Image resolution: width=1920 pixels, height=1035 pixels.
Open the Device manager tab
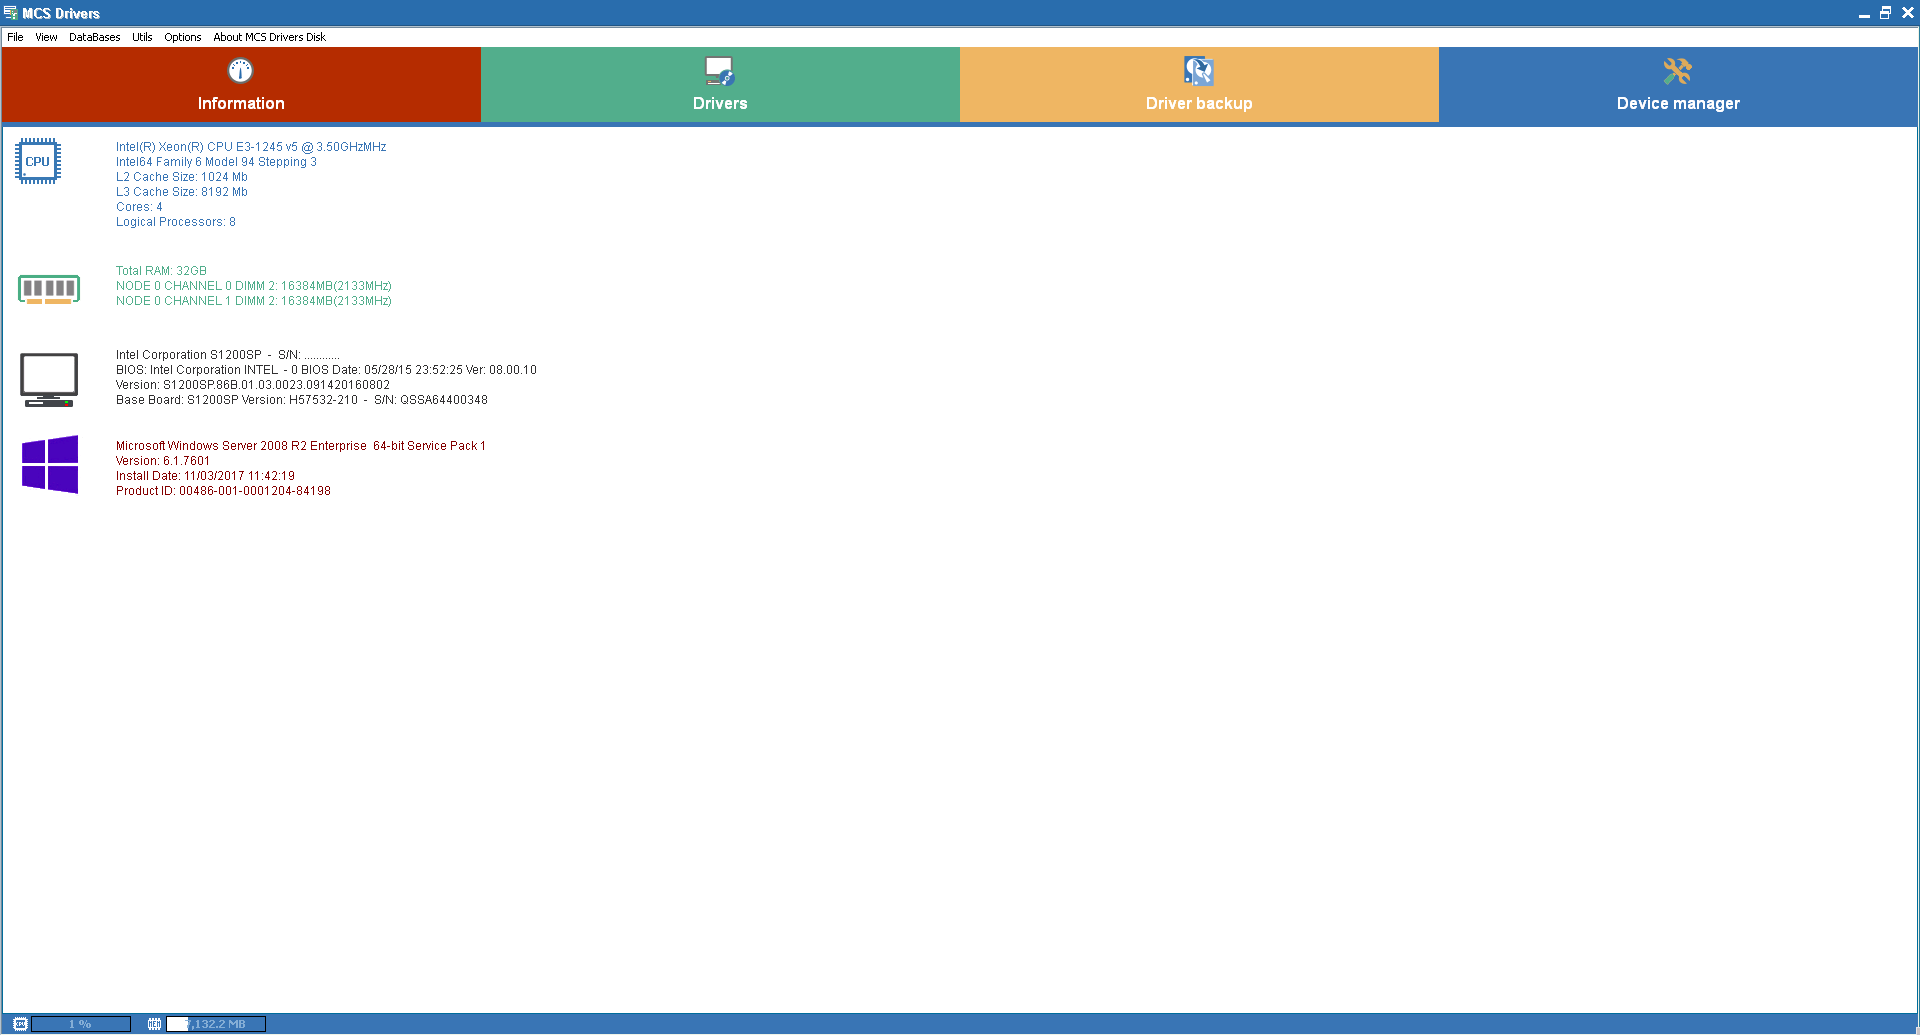pyautogui.click(x=1677, y=85)
